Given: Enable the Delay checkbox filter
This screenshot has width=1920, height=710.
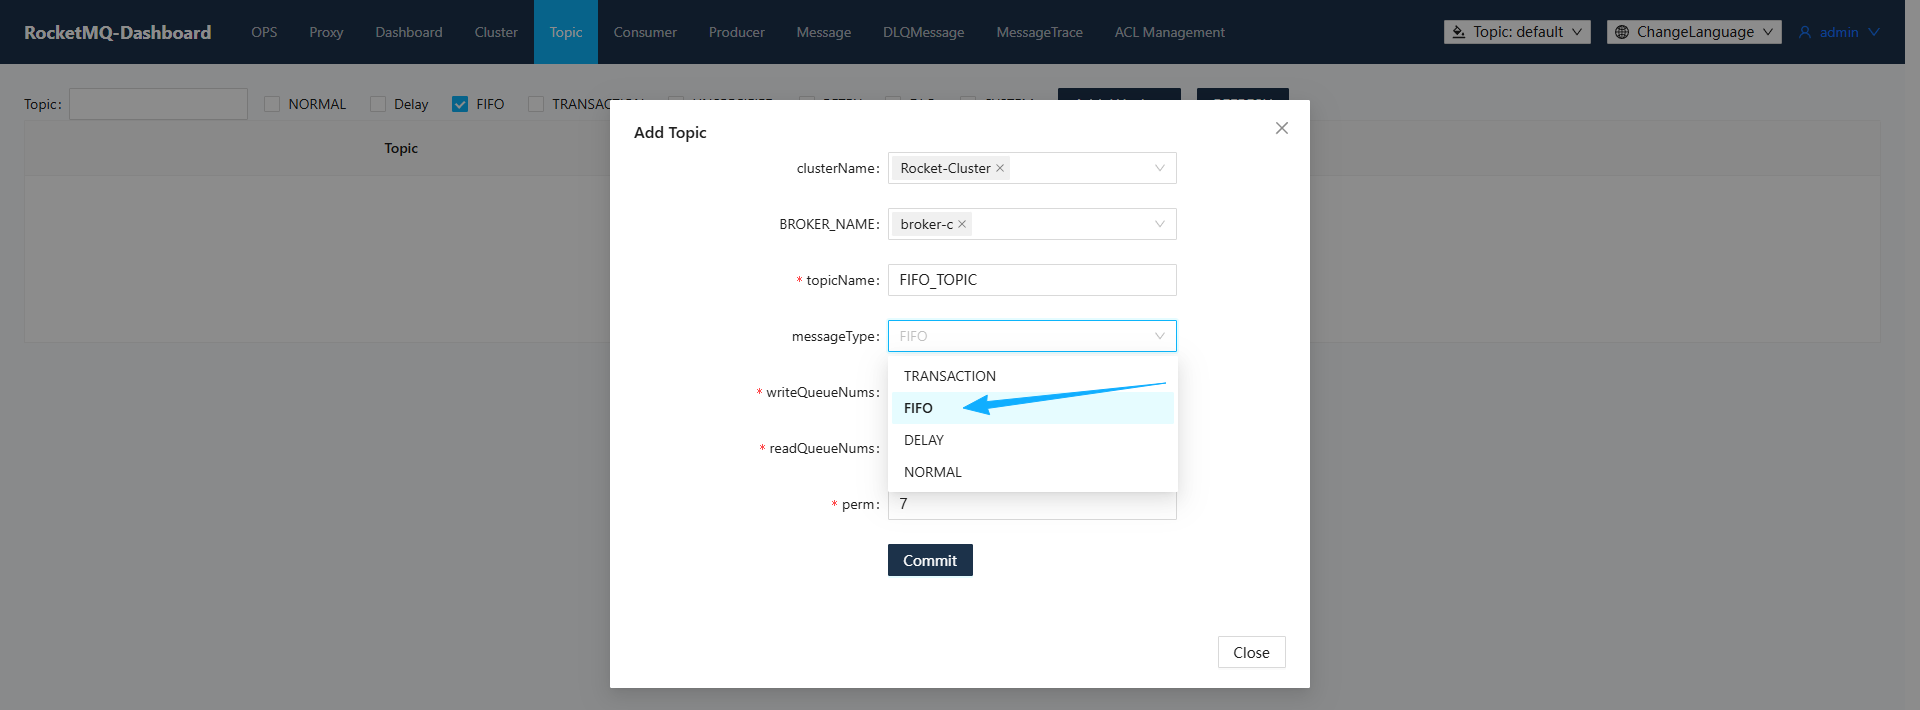Looking at the screenshot, I should (378, 104).
